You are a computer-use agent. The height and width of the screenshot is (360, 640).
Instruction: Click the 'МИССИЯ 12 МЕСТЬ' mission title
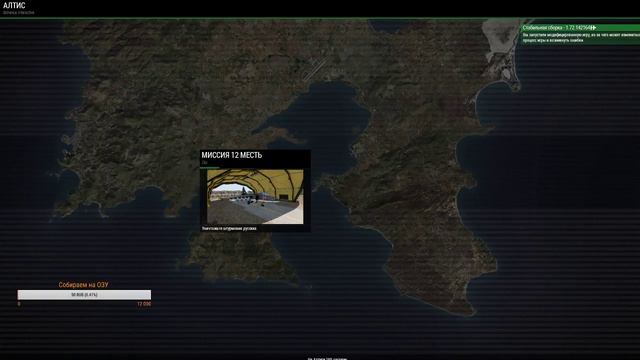coord(231,155)
